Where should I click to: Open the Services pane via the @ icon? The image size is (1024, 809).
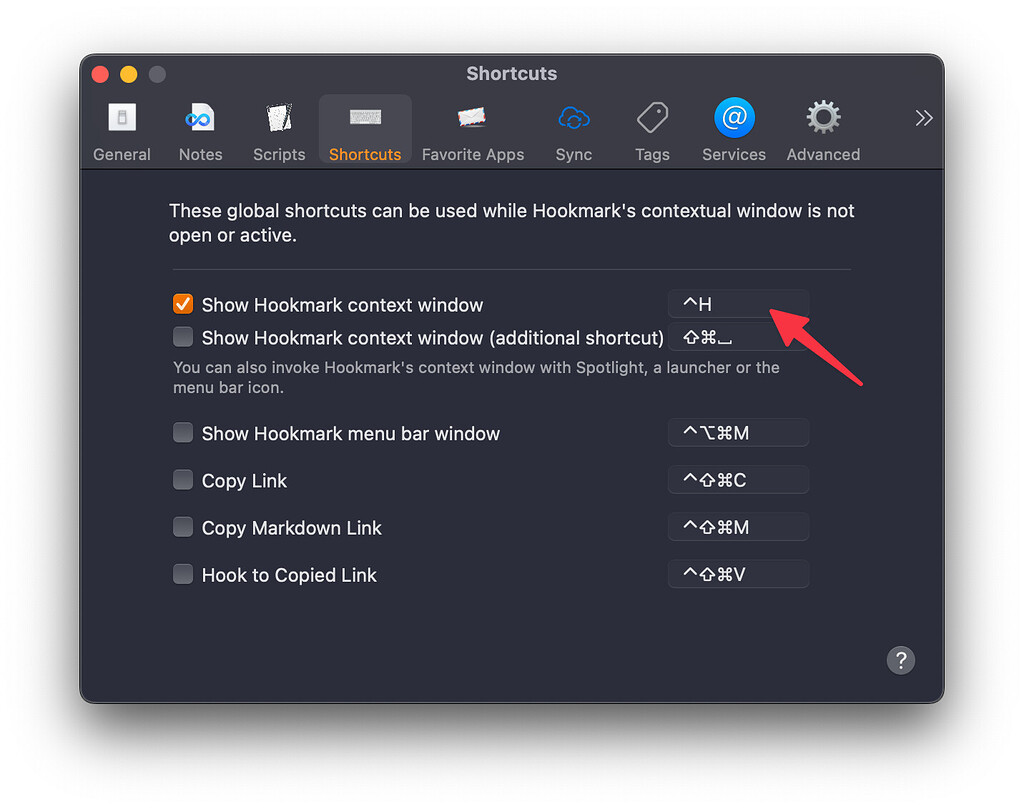[733, 128]
